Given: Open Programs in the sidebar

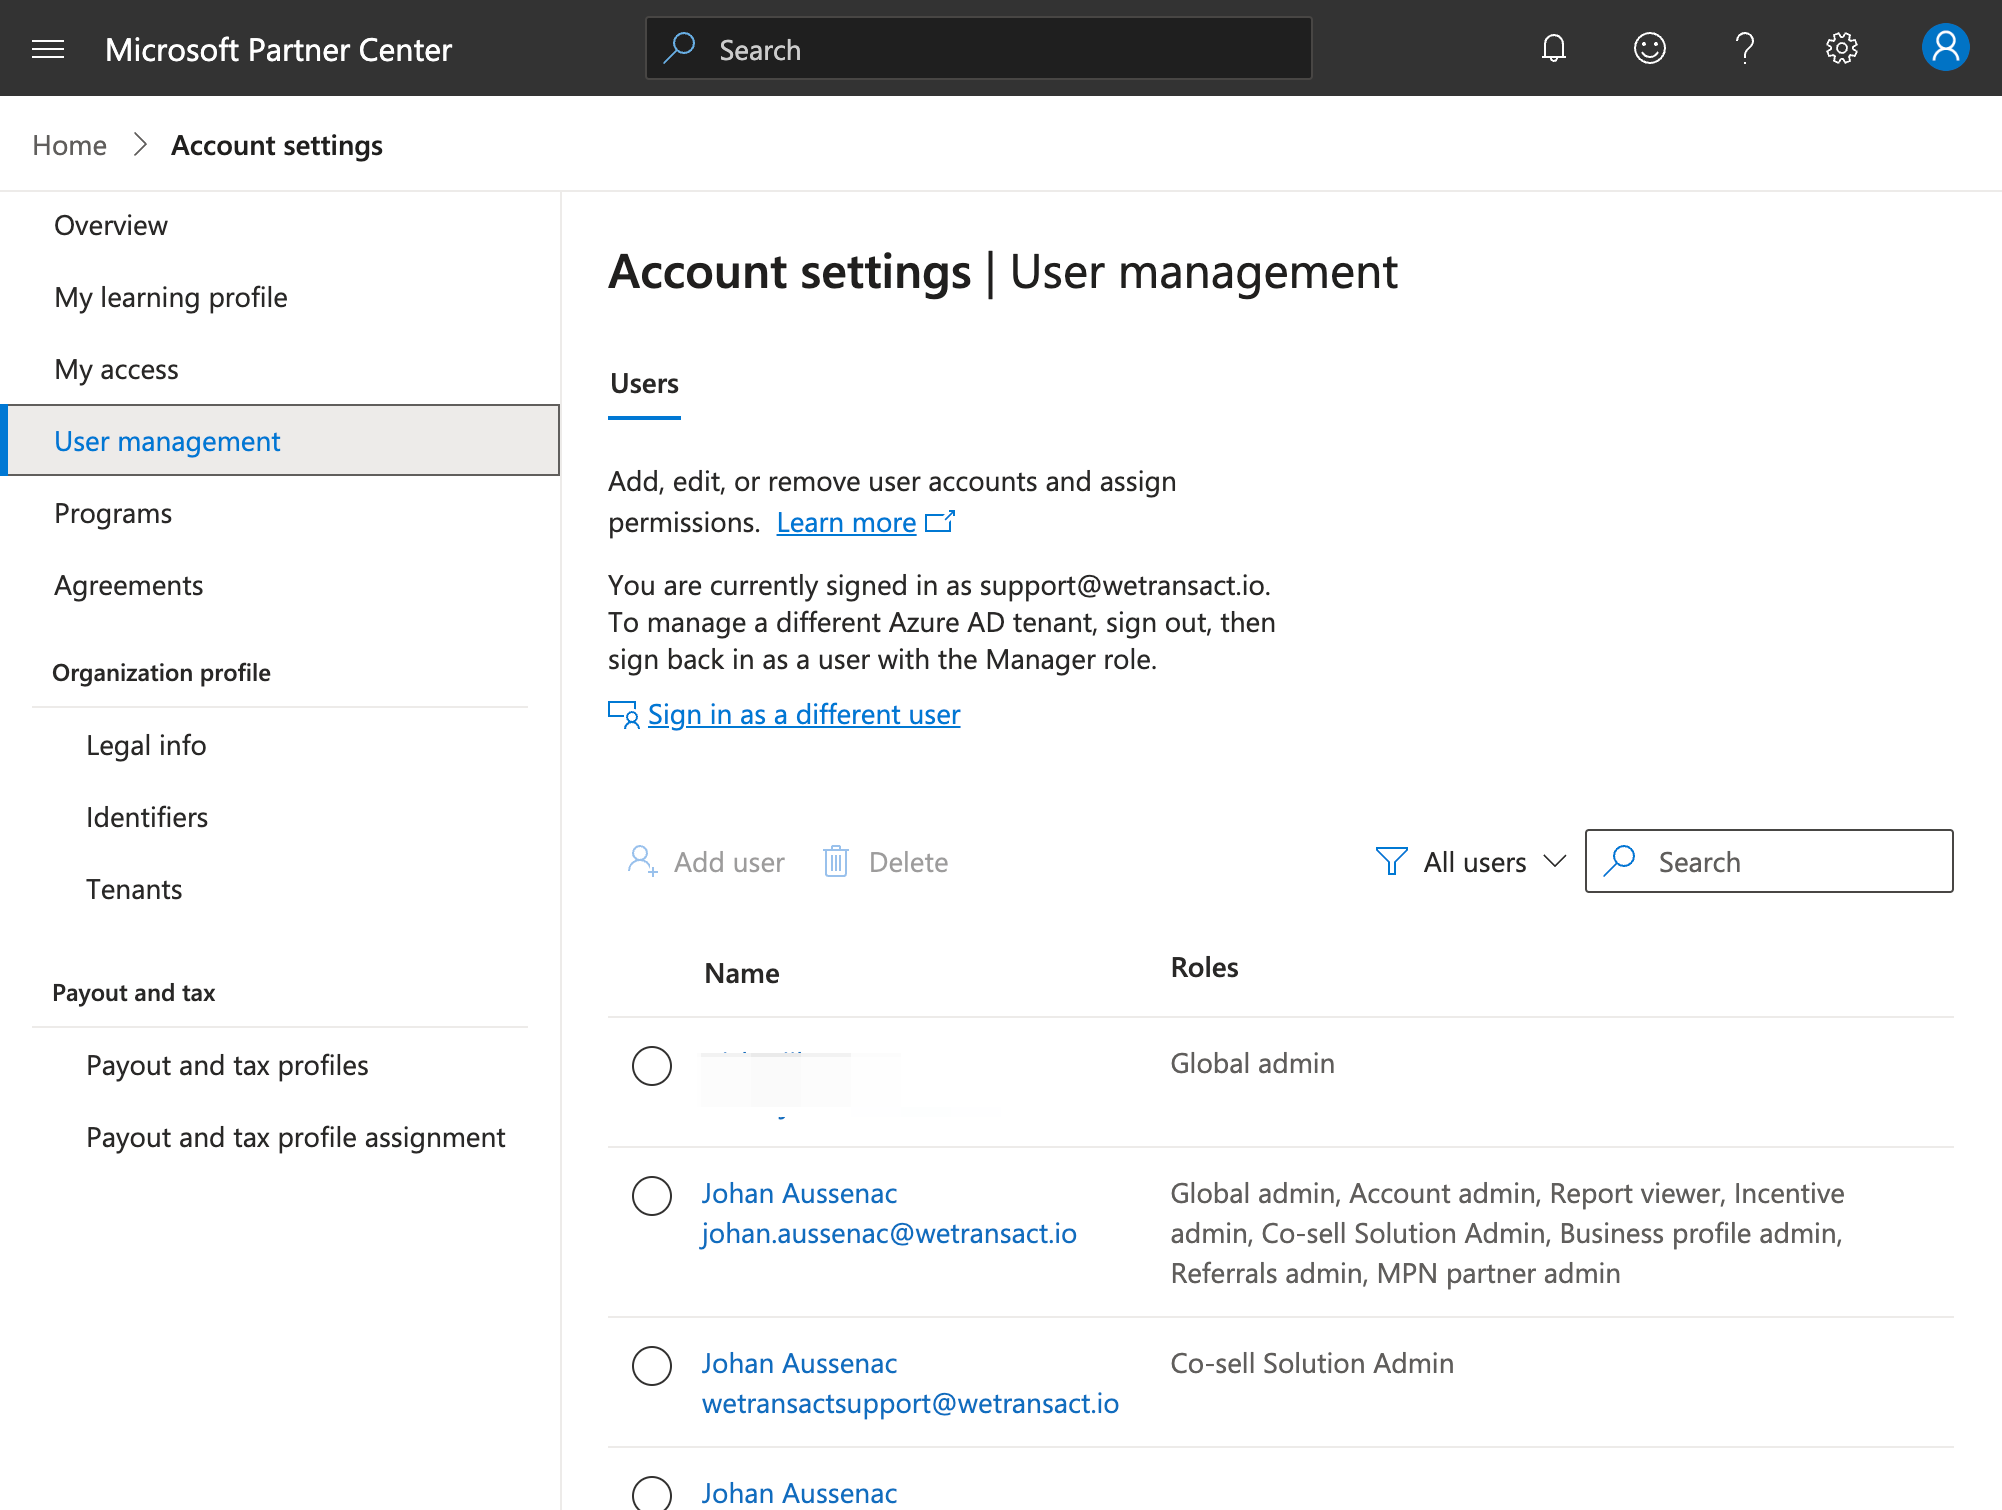Looking at the screenshot, I should [x=113, y=513].
